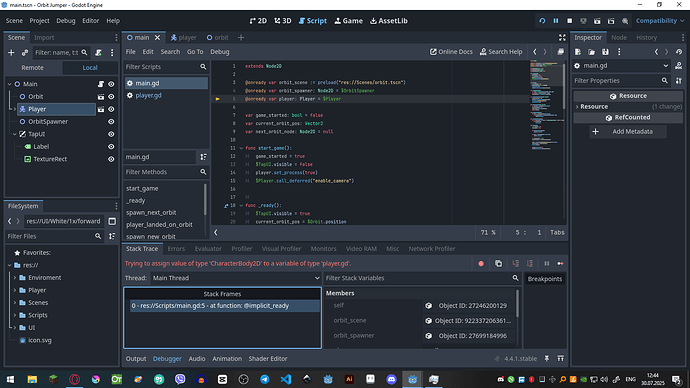Save the current resource in Inspector
This screenshot has width=690, height=388.
click(605, 52)
